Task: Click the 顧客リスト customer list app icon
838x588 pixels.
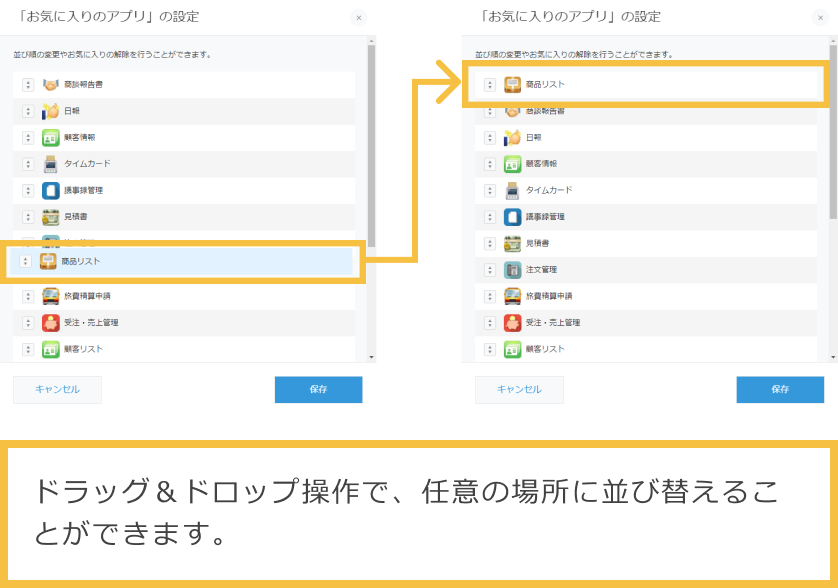Action: pyautogui.click(x=511, y=348)
